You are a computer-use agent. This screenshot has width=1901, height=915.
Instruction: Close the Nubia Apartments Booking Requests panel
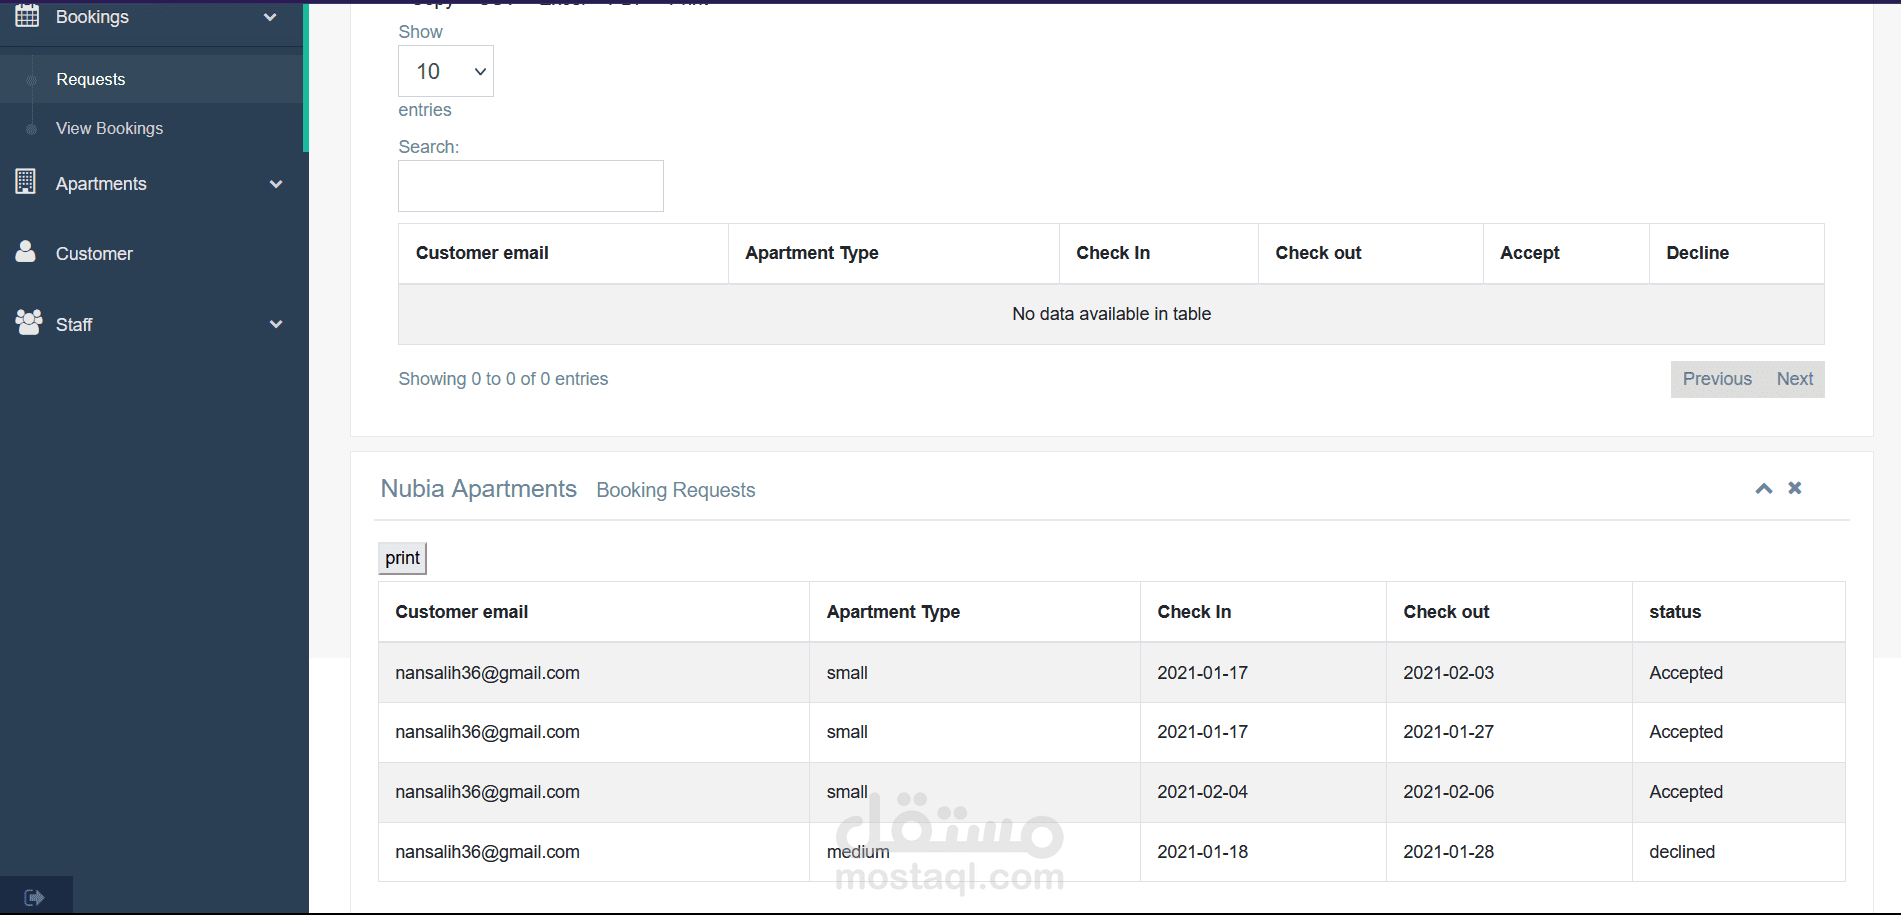click(1795, 488)
